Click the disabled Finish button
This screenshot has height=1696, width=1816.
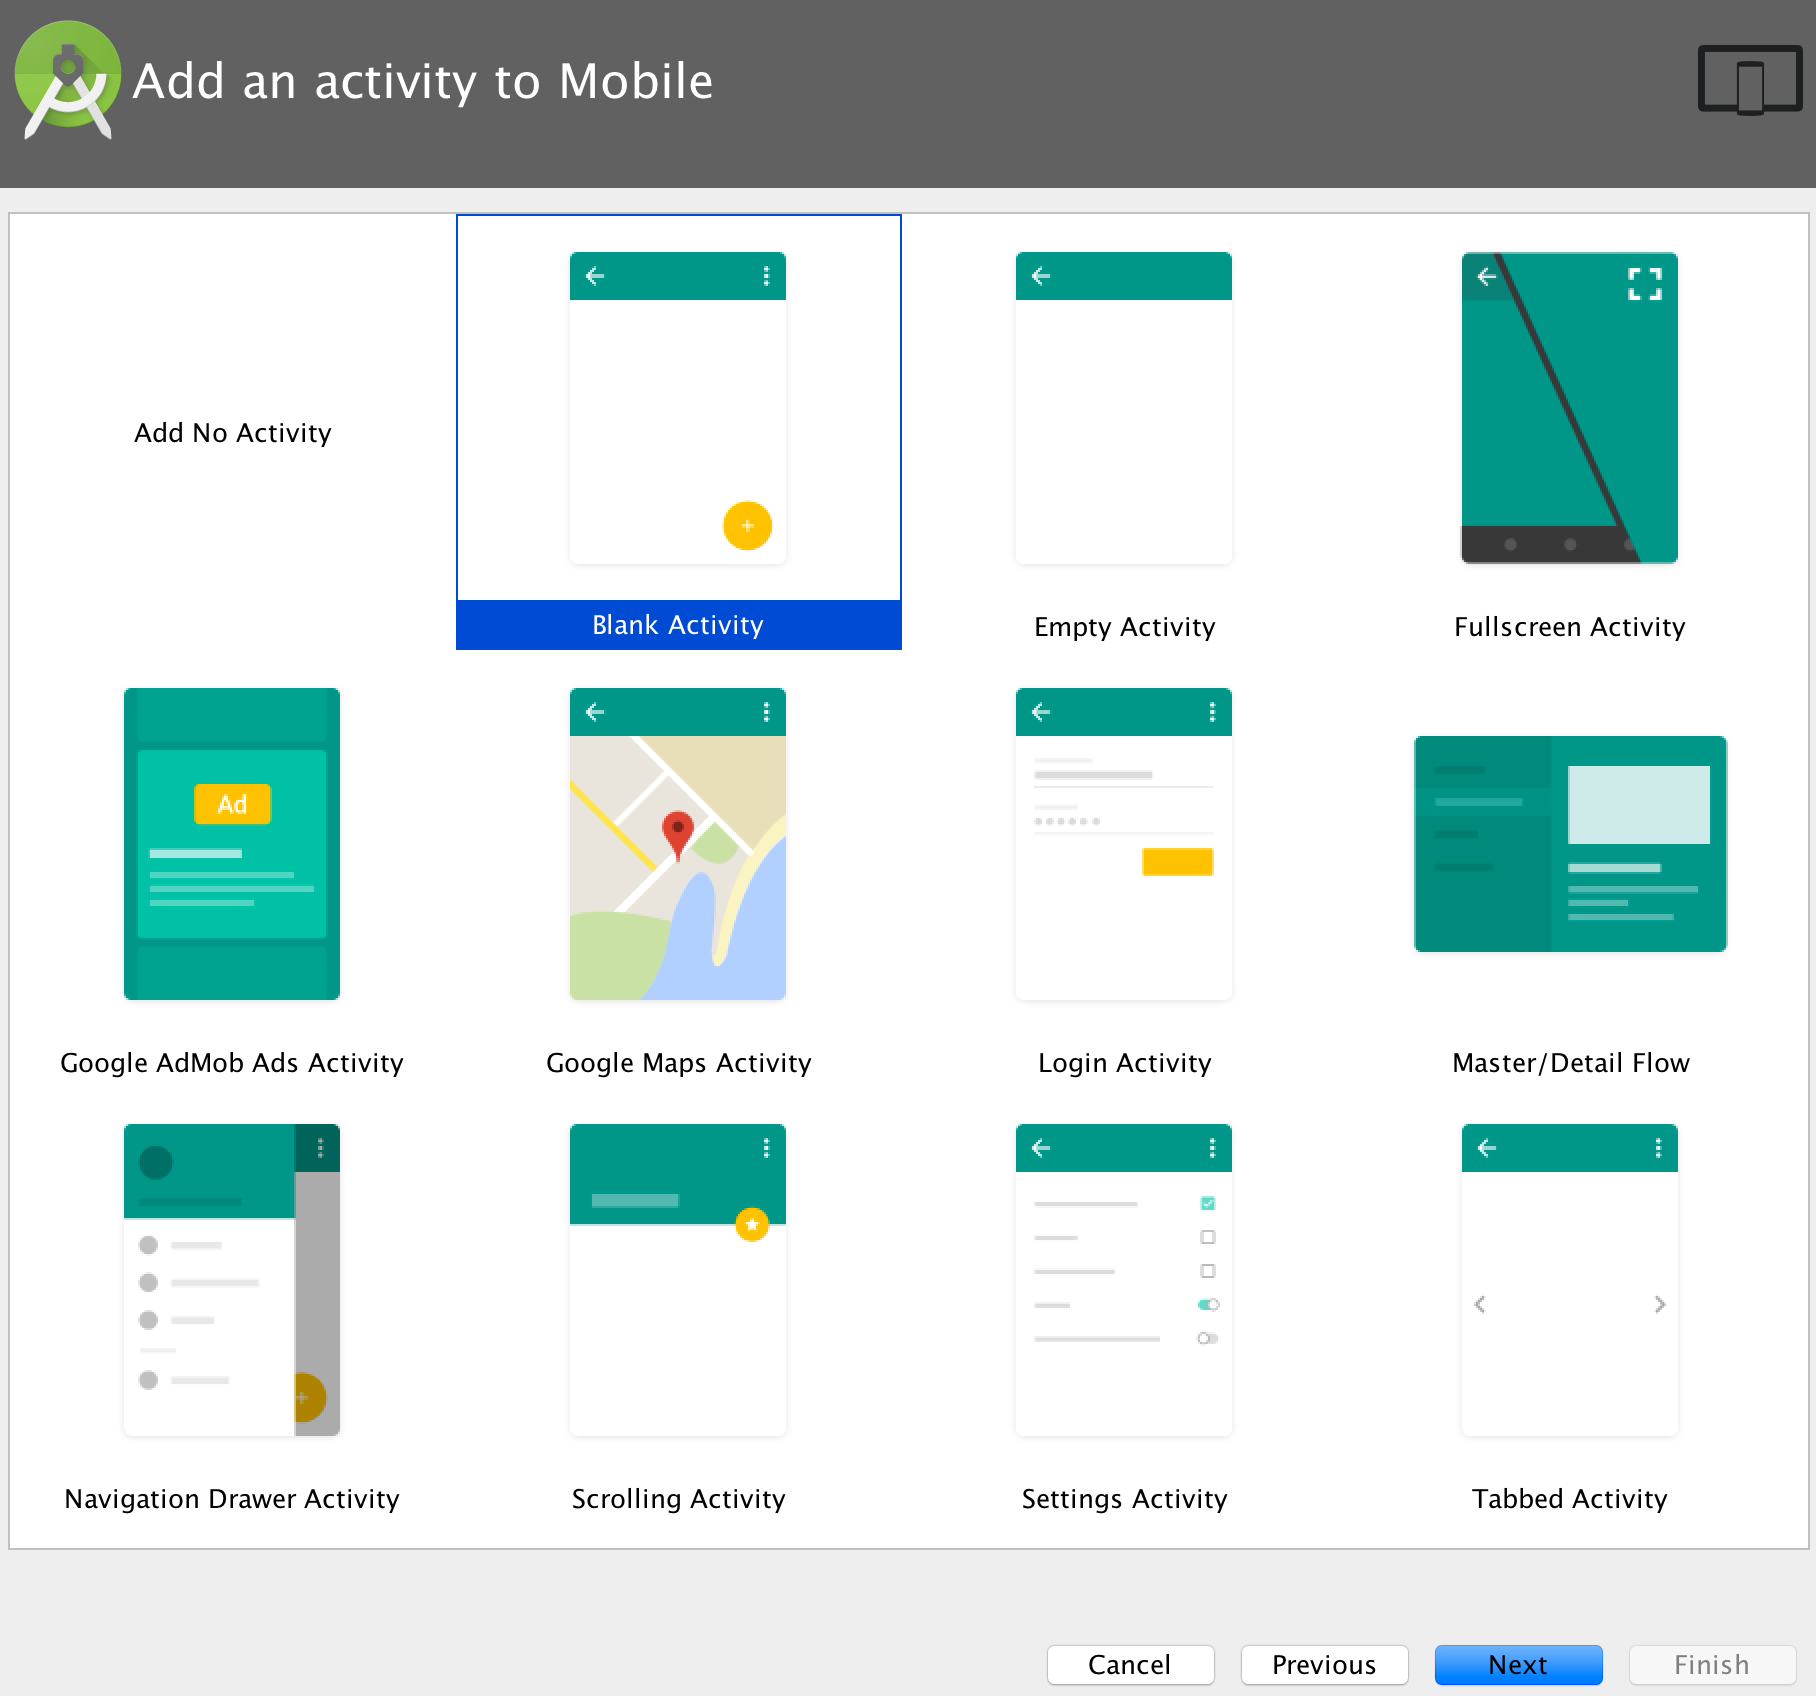click(1712, 1665)
